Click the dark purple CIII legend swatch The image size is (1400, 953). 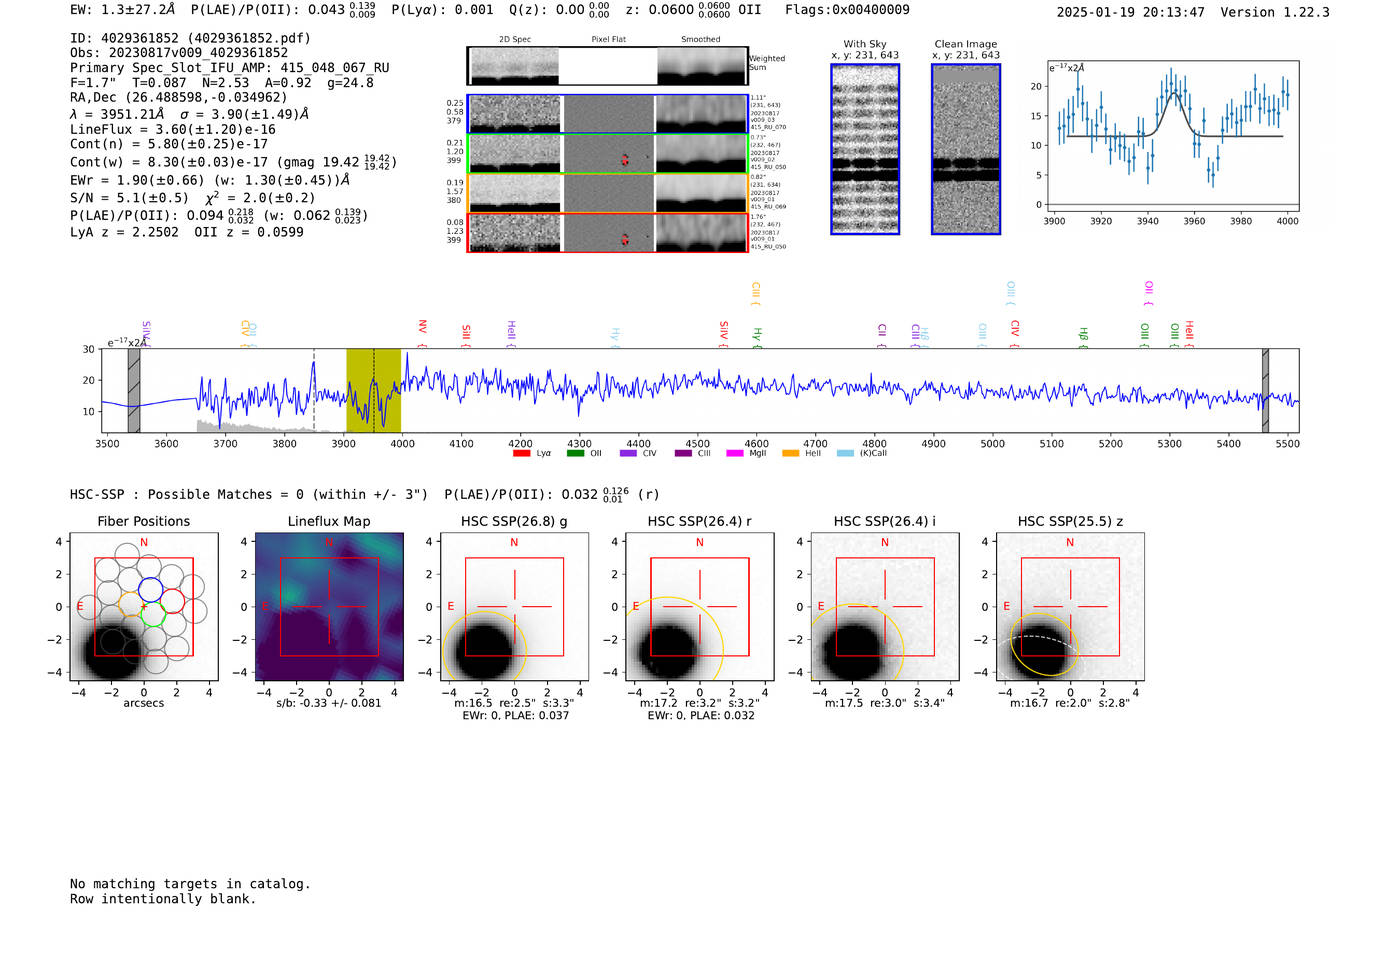pos(682,453)
